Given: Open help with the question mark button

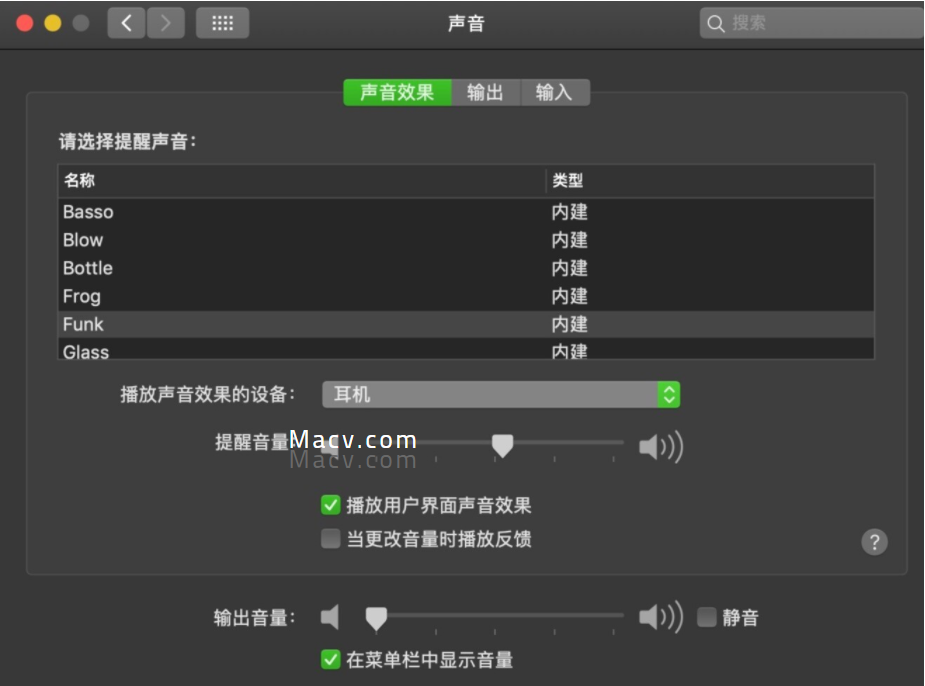Looking at the screenshot, I should point(874,541).
